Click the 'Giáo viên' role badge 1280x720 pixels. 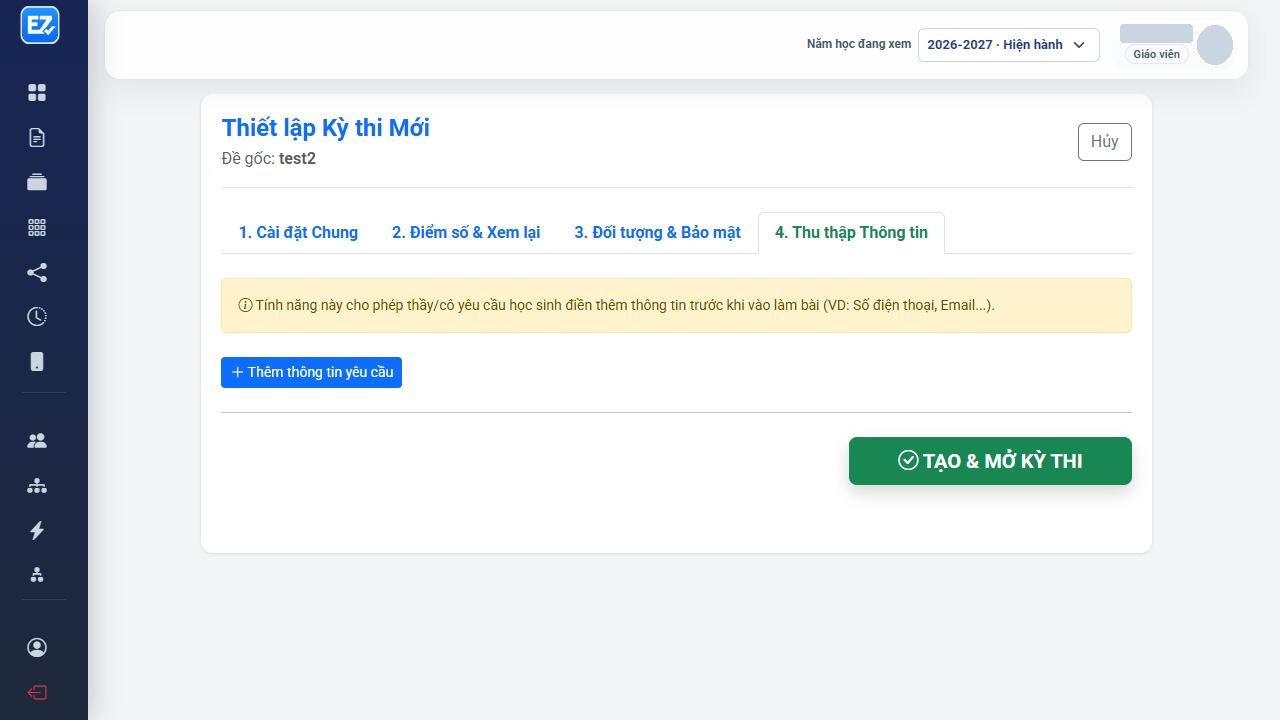1156,54
